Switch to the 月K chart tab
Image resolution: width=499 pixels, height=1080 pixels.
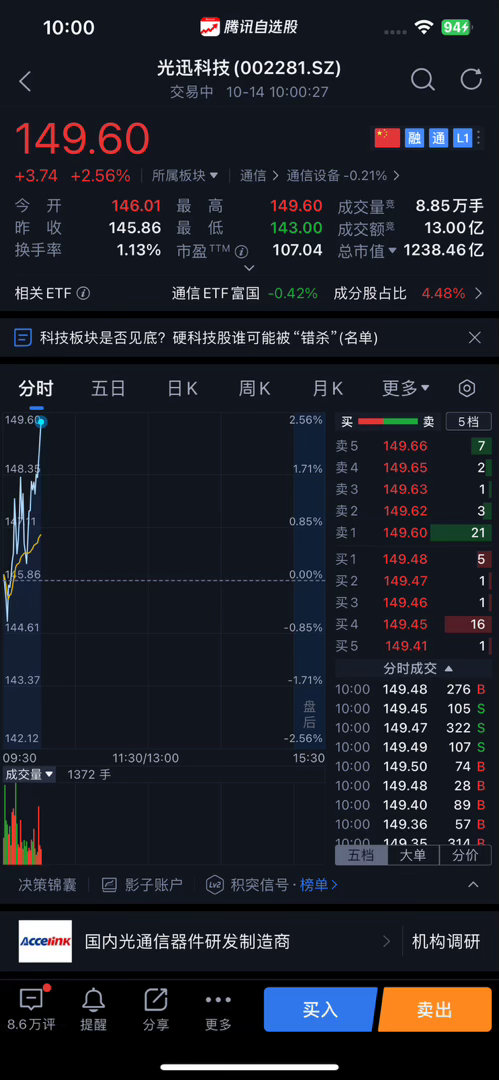[x=327, y=388]
